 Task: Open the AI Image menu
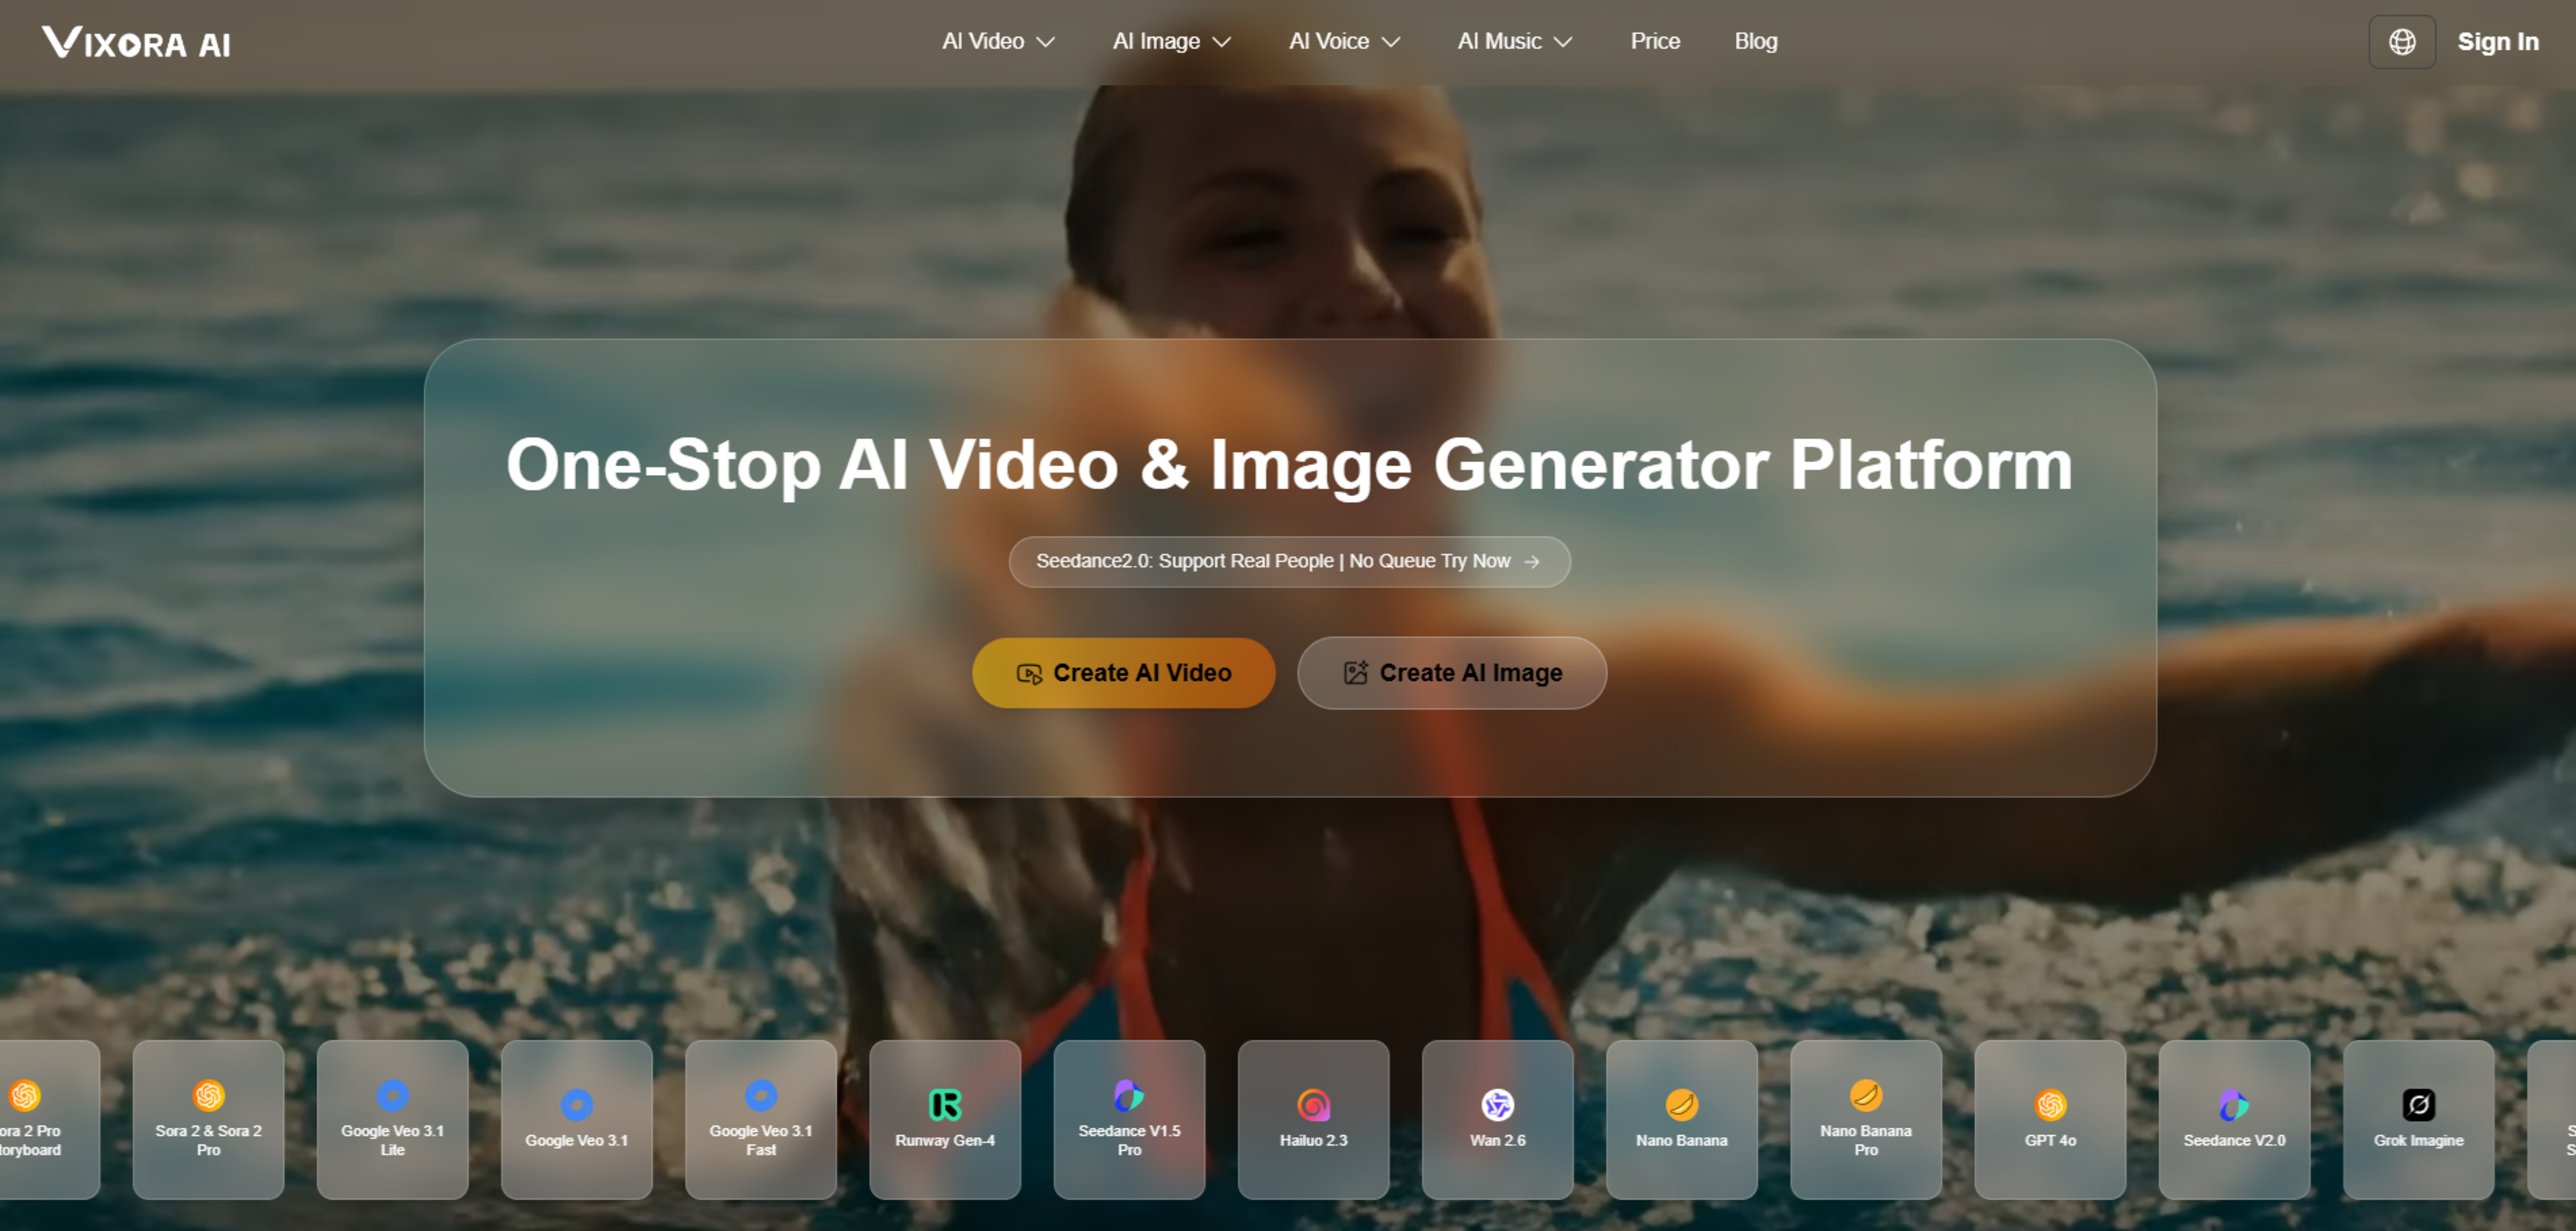[x=1171, y=42]
